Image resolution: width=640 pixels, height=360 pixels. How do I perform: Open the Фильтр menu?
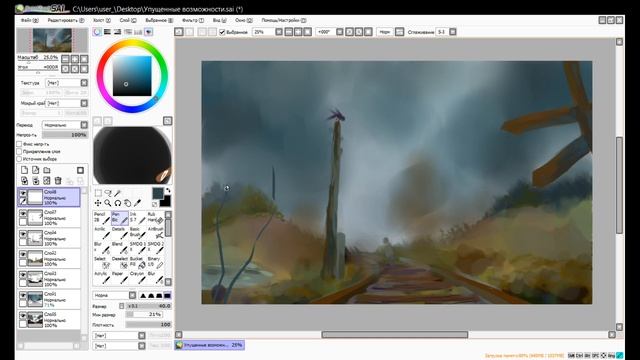[193, 20]
